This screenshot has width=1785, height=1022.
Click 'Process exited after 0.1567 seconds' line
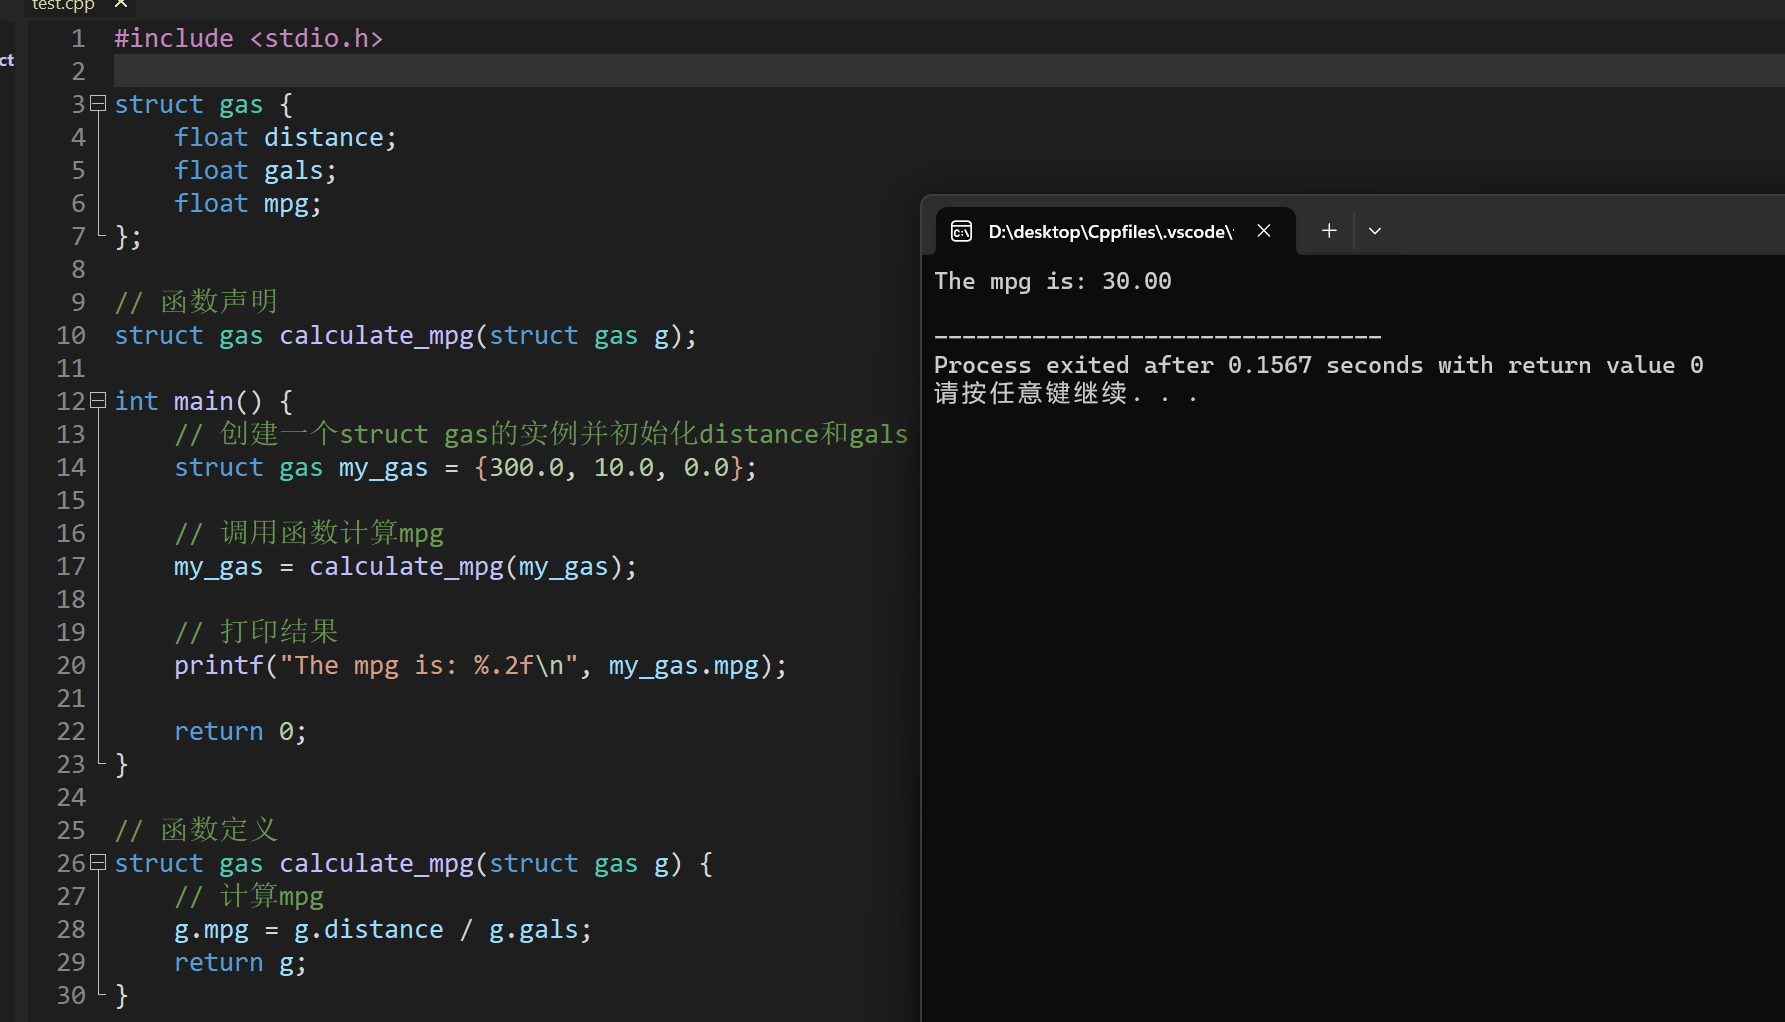point(1178,366)
